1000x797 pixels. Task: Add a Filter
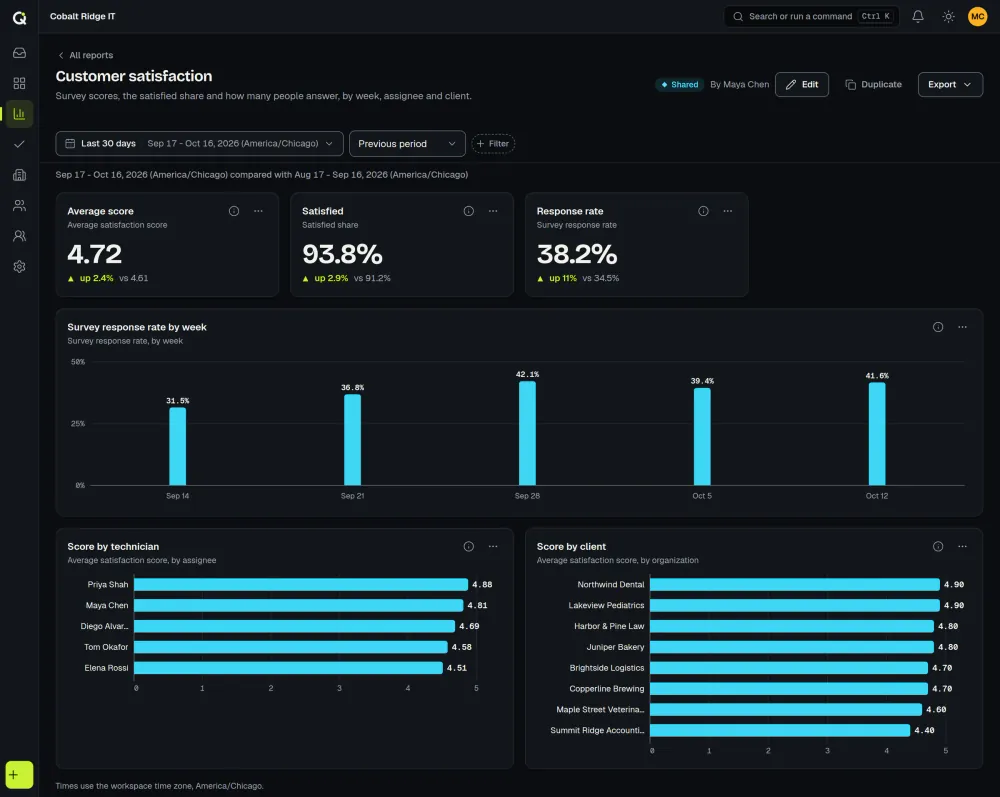tap(493, 143)
